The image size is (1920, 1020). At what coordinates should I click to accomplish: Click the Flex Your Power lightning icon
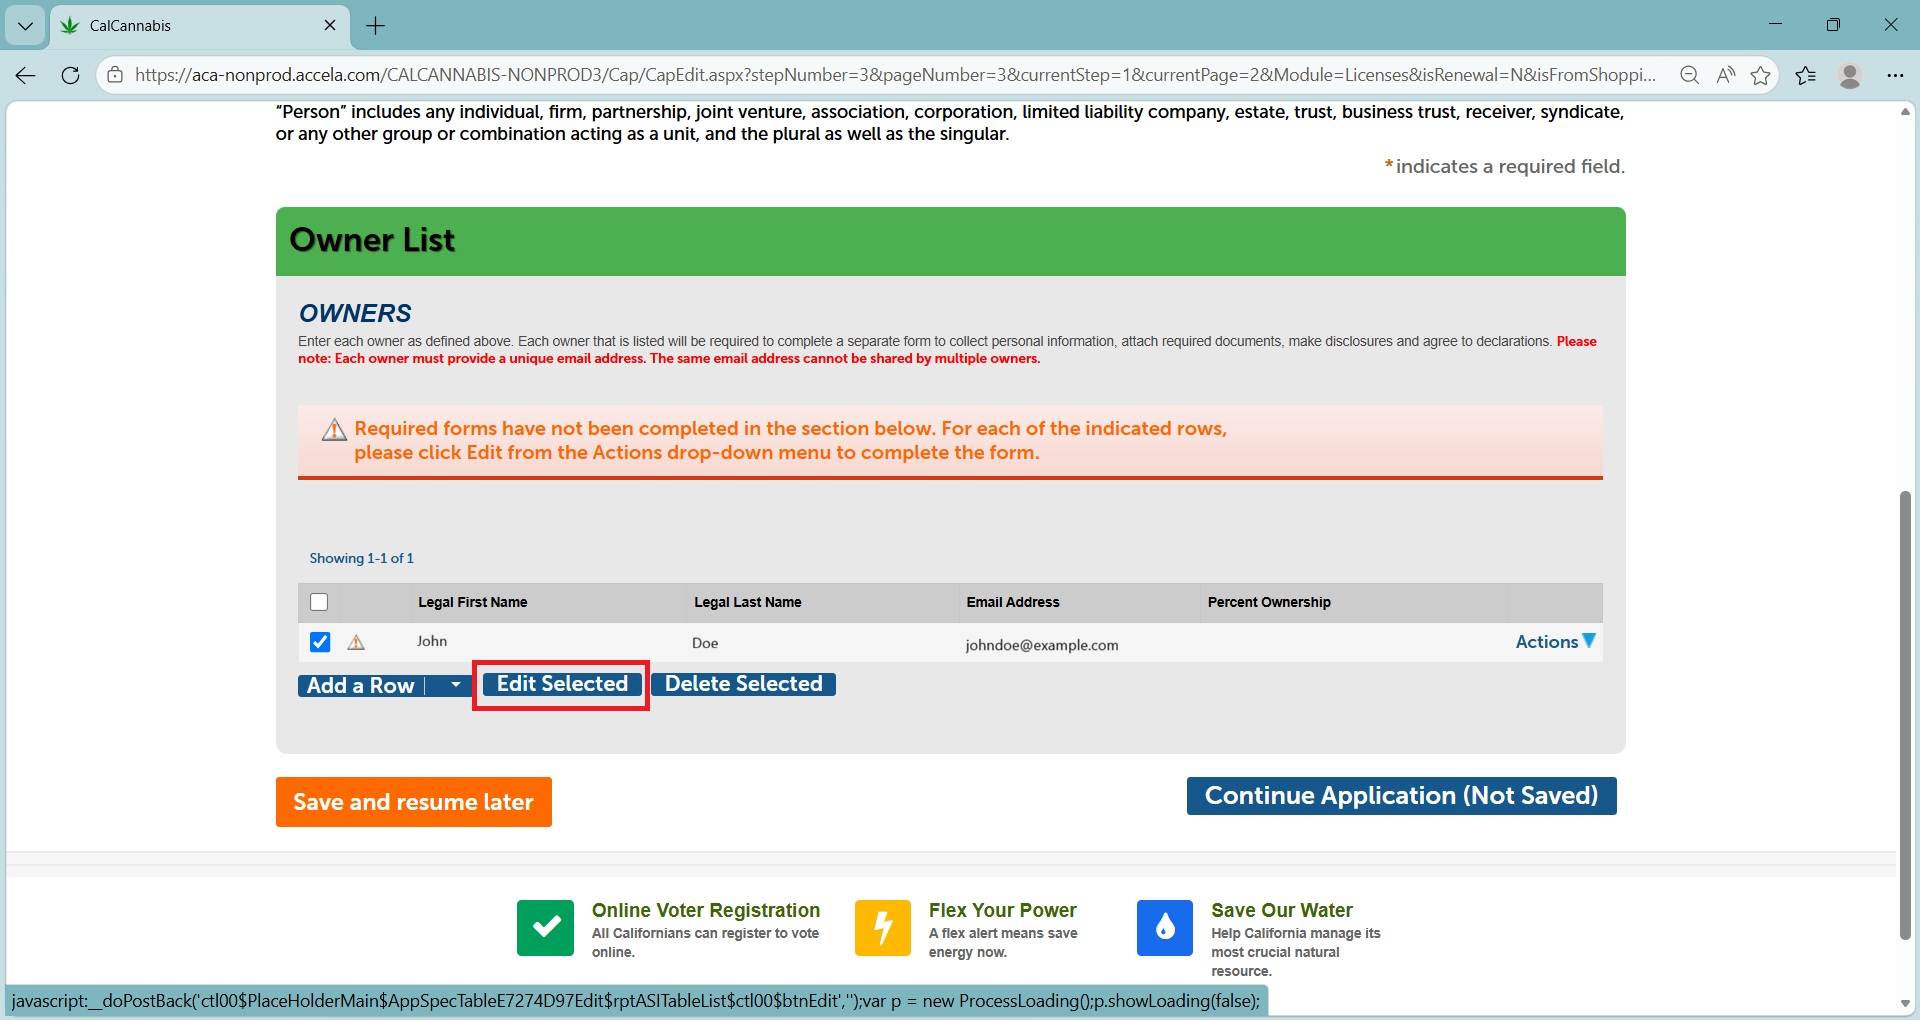point(883,928)
